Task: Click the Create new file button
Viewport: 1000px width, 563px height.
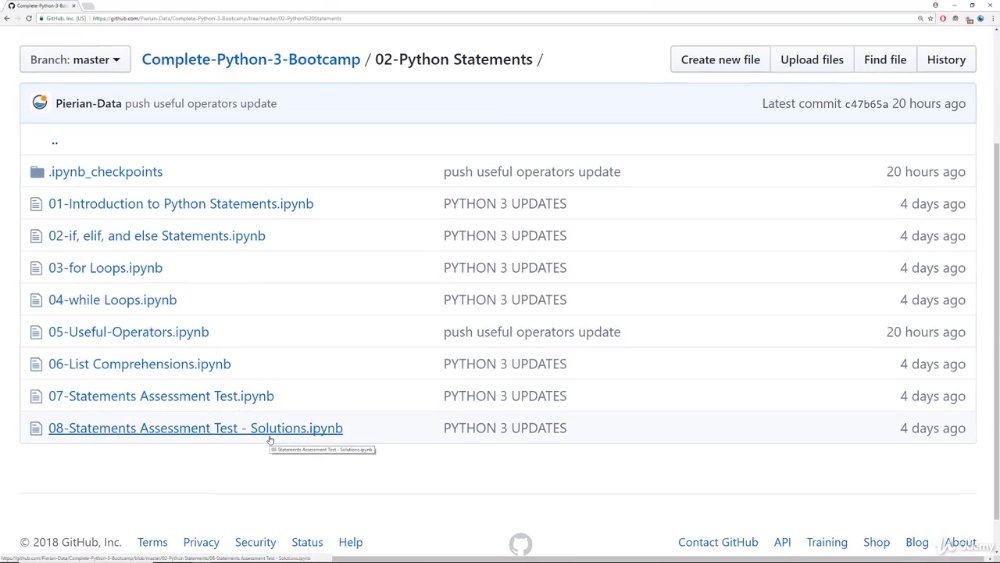Action: point(720,59)
